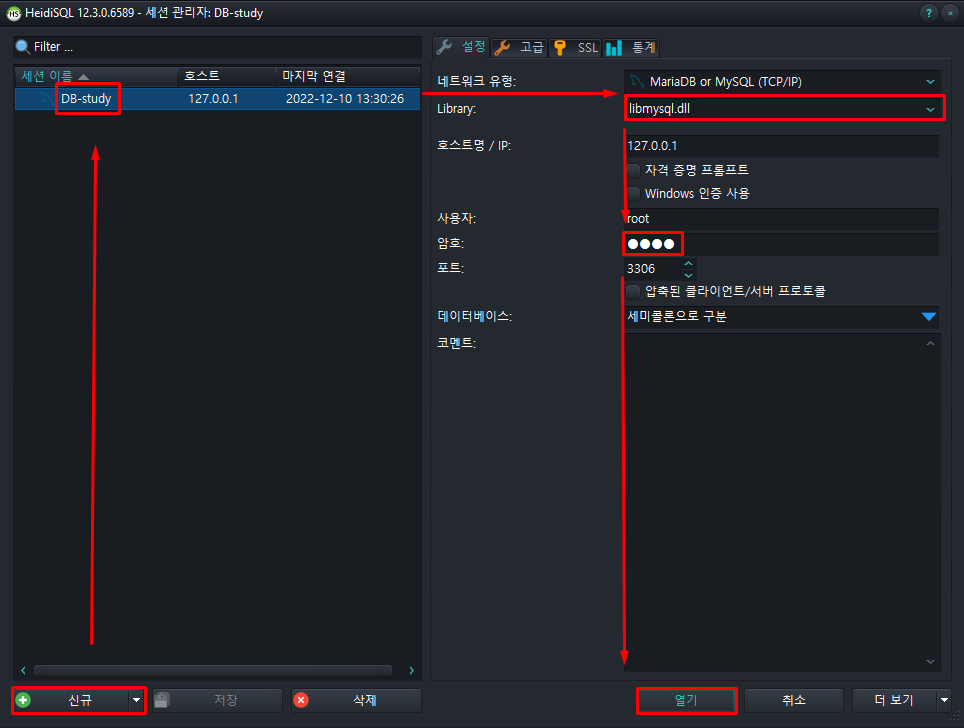Screen dimensions: 964x728
Task: Click the red X icon on 삭제 button
Action: [301, 700]
